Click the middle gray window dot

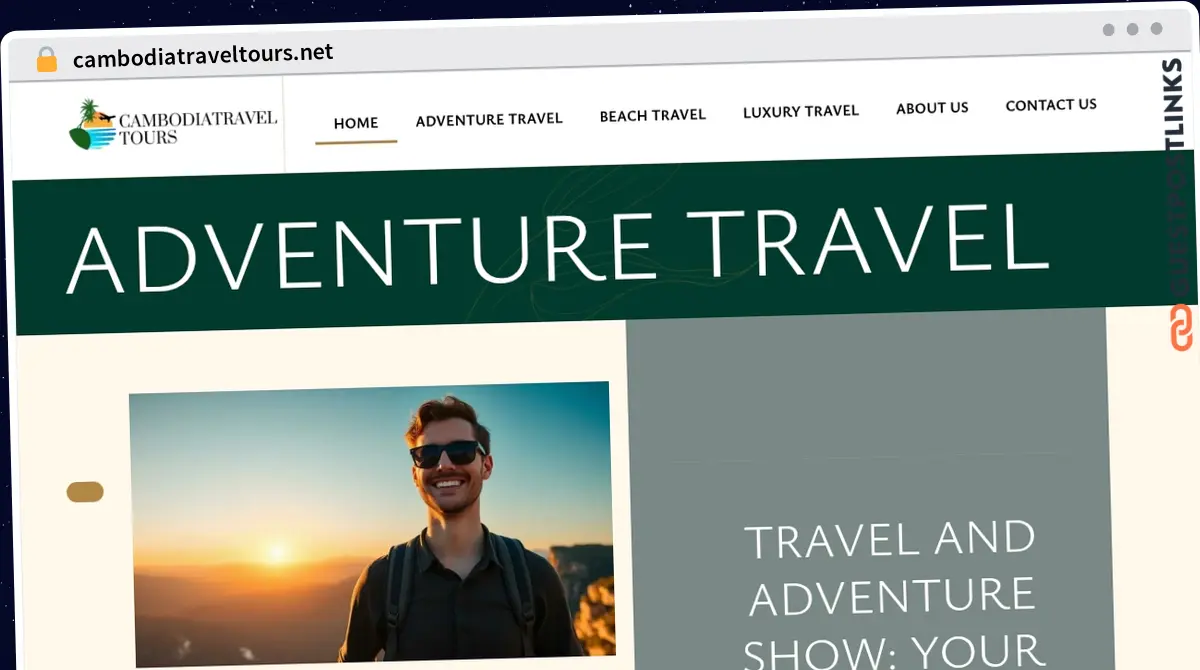click(x=1133, y=29)
